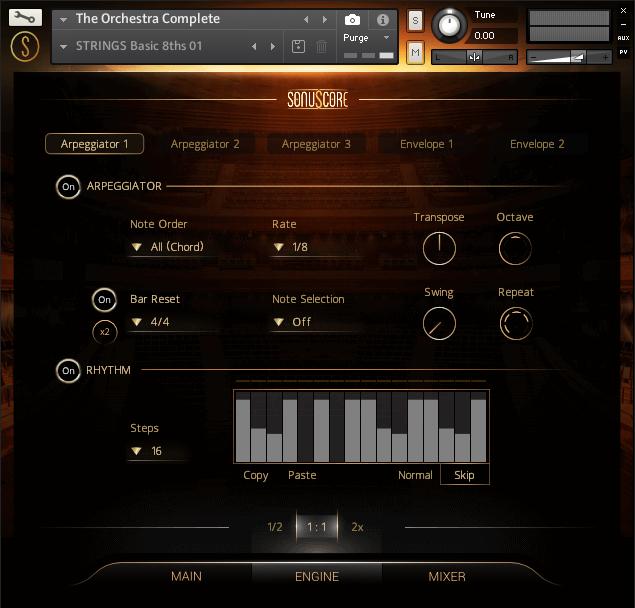Solo the instrument with S button
Viewport: 635px width, 608px height.
coord(416,20)
